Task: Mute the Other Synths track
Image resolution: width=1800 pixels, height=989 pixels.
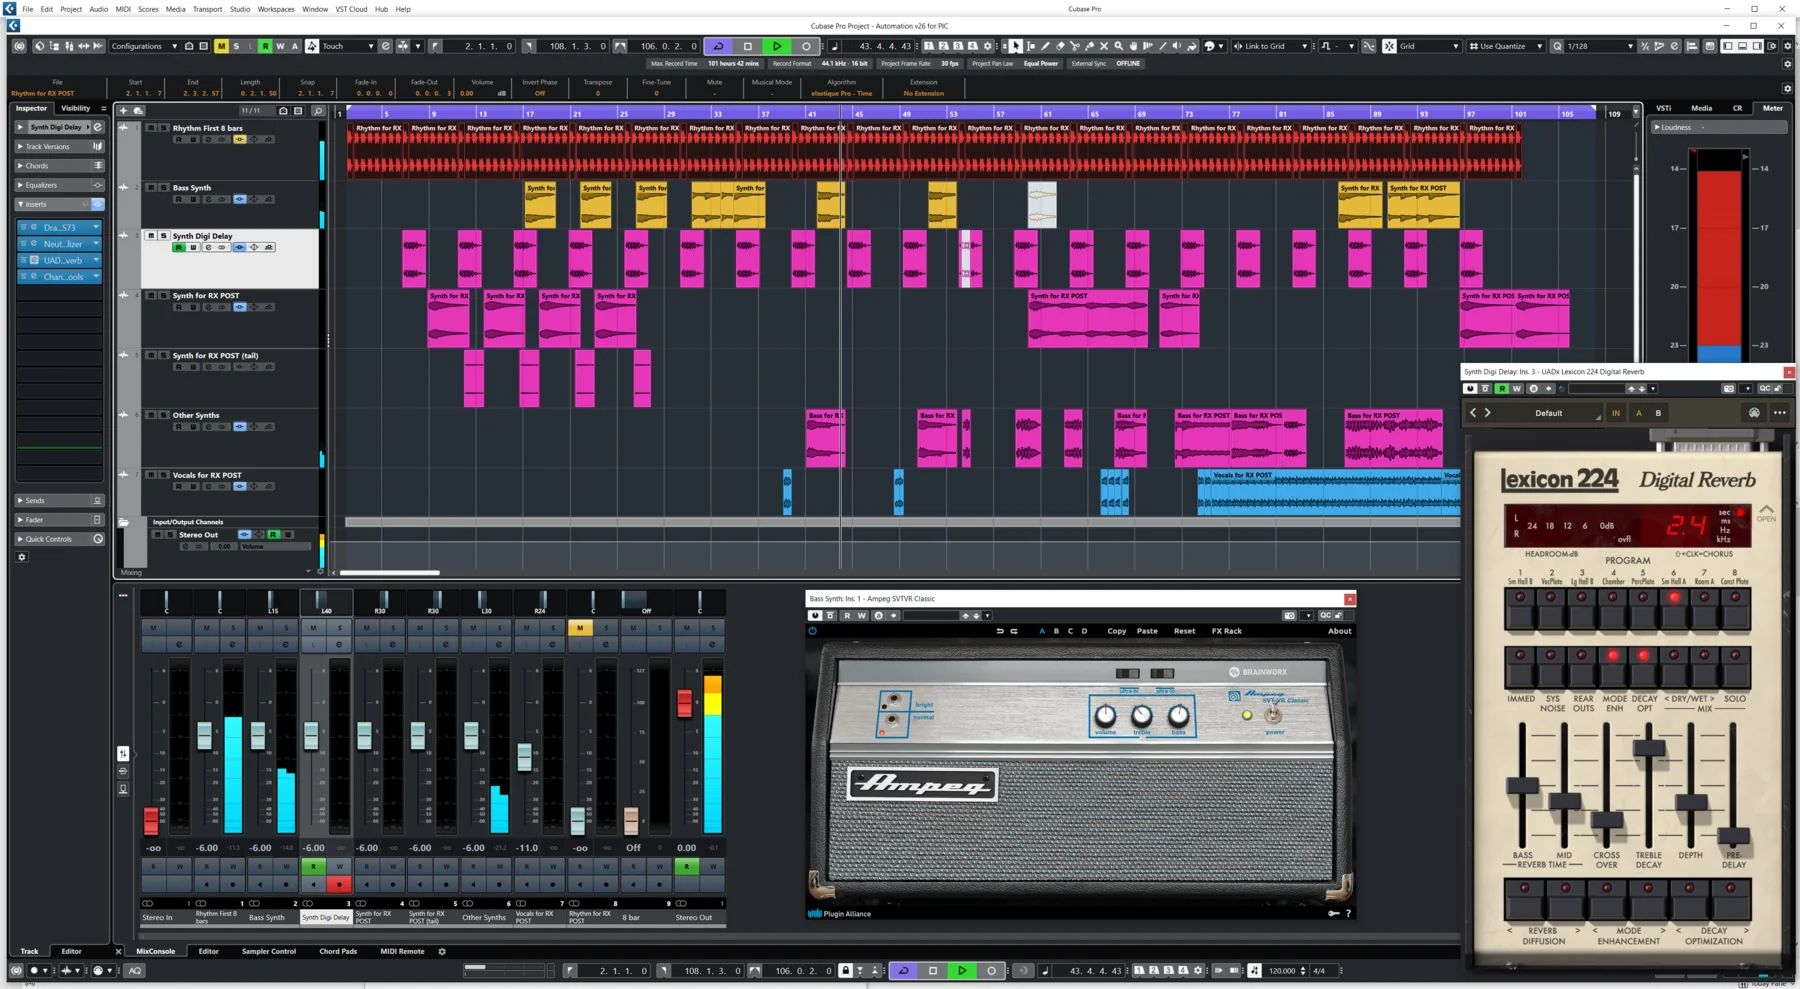Action: tap(151, 415)
